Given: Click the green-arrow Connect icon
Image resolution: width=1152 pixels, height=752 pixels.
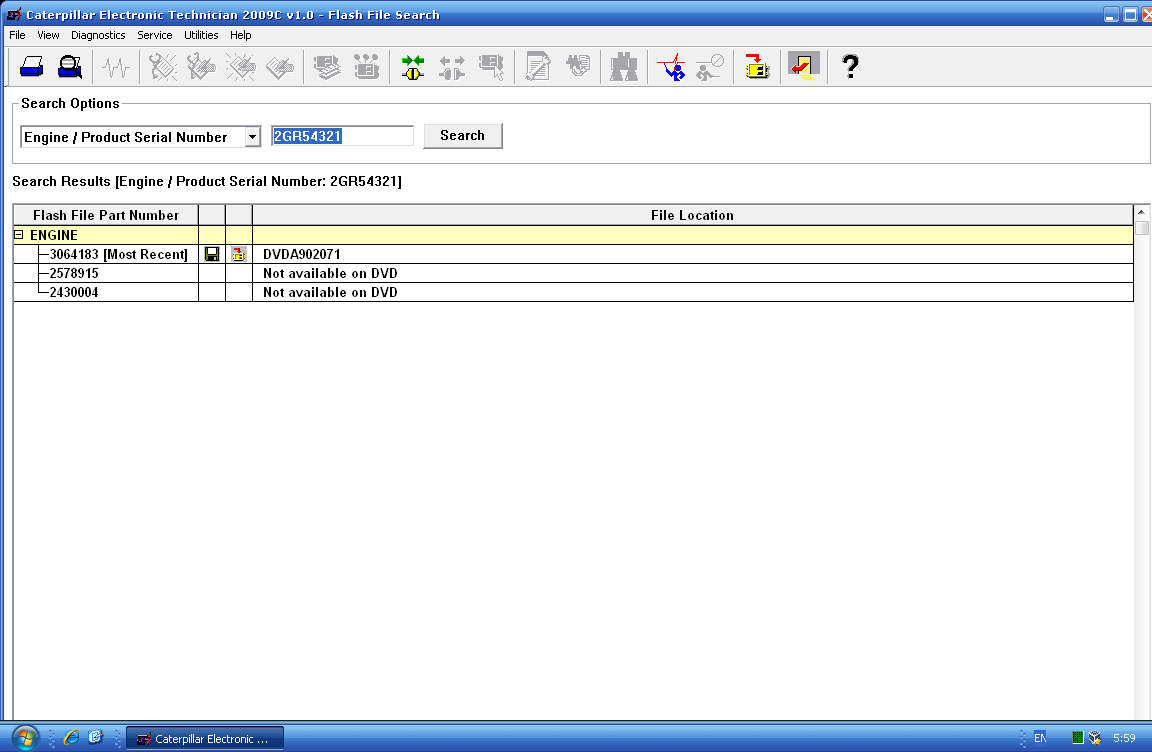Looking at the screenshot, I should pyautogui.click(x=413, y=67).
